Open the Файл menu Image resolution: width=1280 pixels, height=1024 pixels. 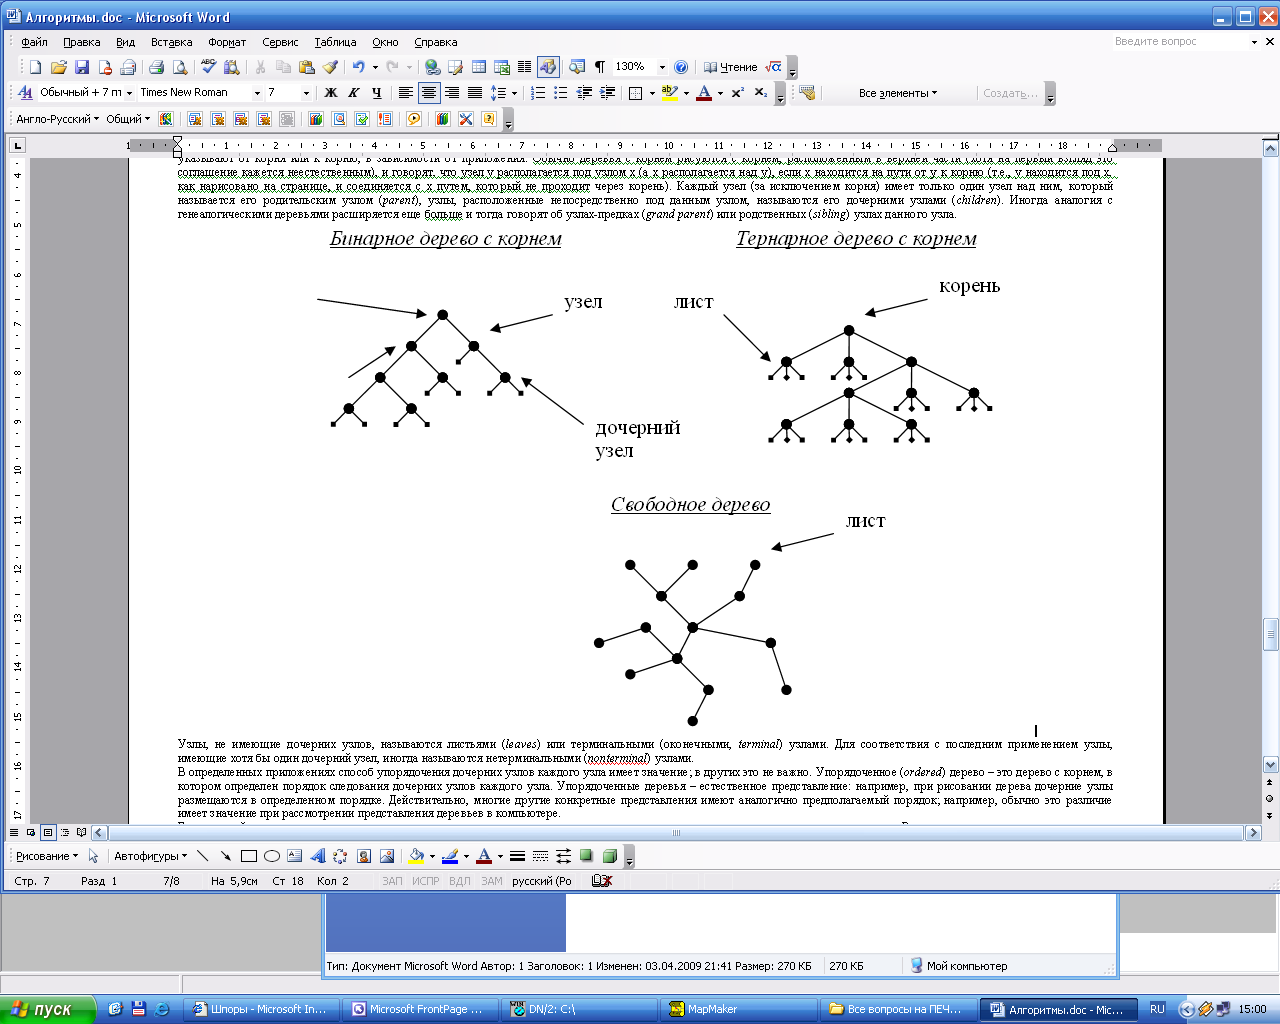point(34,42)
